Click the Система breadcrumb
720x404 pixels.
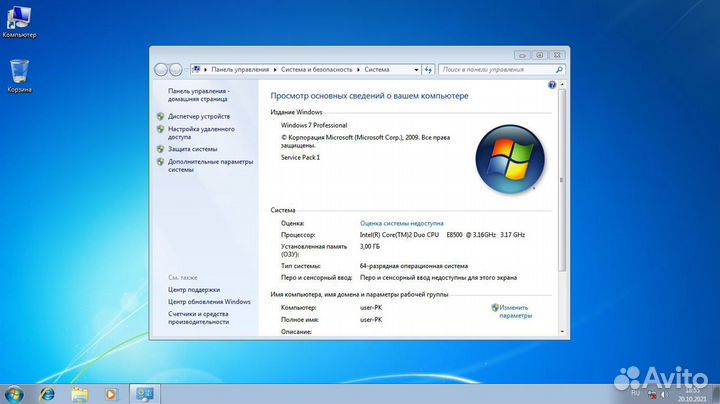(377, 70)
